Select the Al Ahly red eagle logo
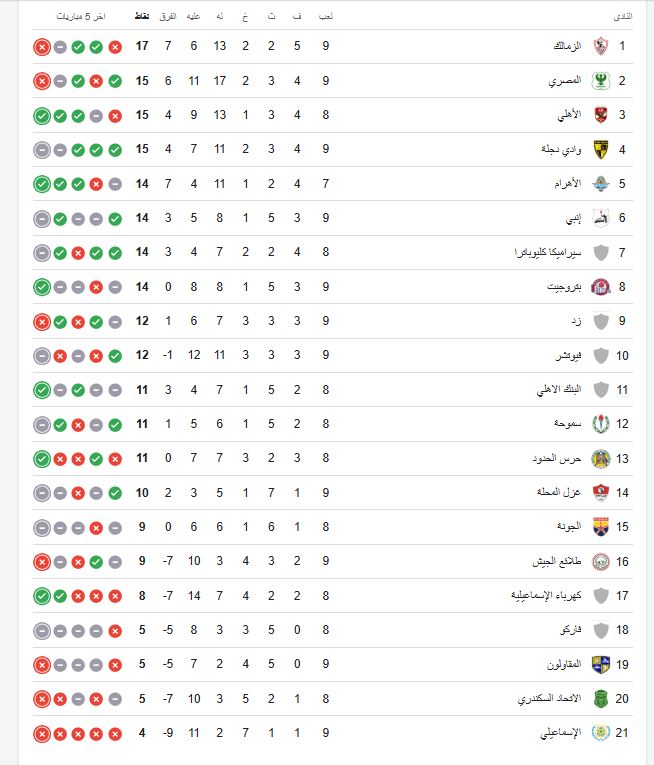The image size is (654, 765). pos(601,115)
